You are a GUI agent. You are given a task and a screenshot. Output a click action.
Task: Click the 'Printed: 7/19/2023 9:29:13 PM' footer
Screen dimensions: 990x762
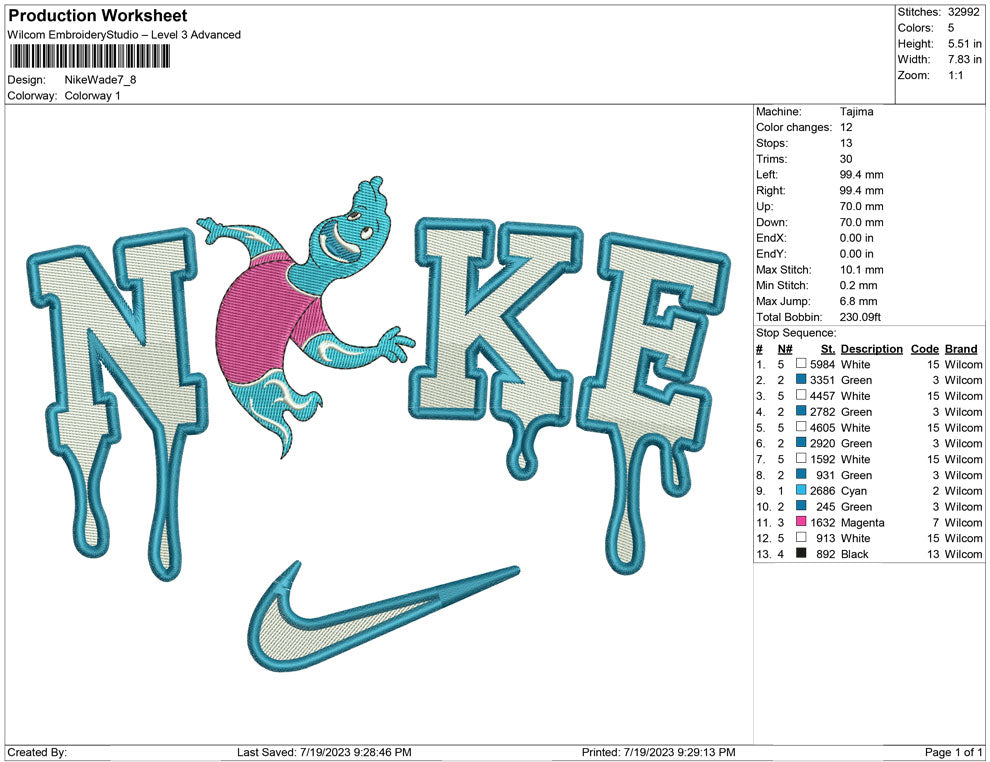pos(659,752)
